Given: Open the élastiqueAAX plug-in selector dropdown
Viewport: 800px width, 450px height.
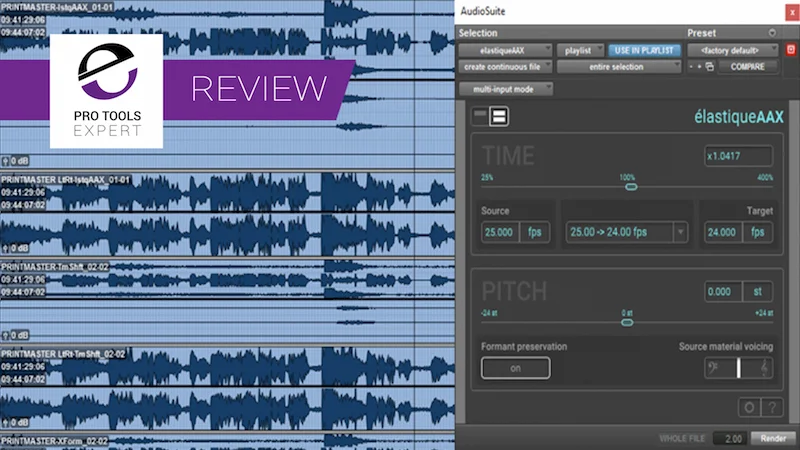Looking at the screenshot, I should click(x=504, y=51).
